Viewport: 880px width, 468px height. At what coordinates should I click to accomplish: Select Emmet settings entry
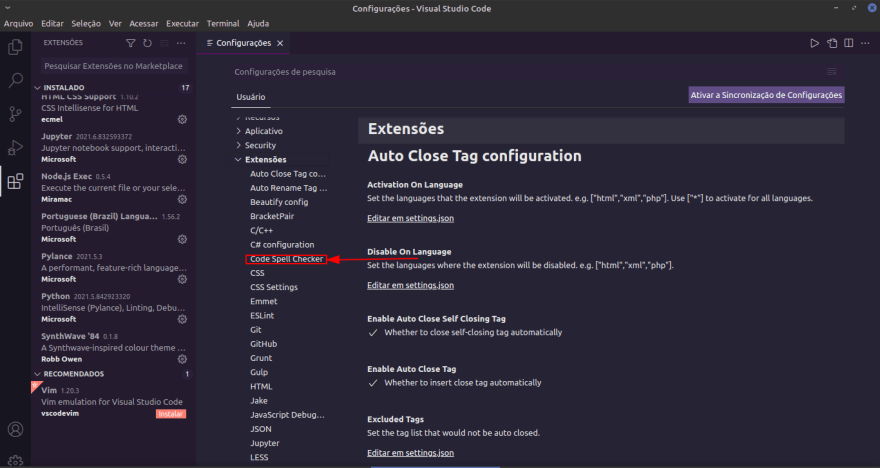tap(264, 301)
